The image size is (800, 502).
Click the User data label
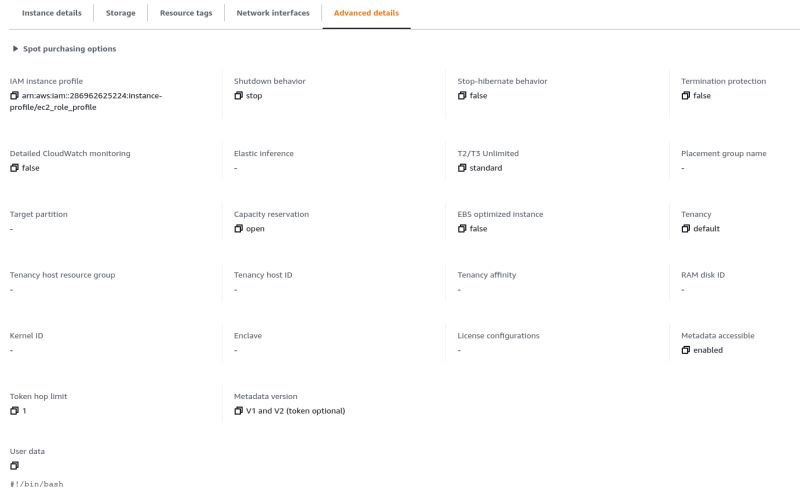click(x=27, y=451)
